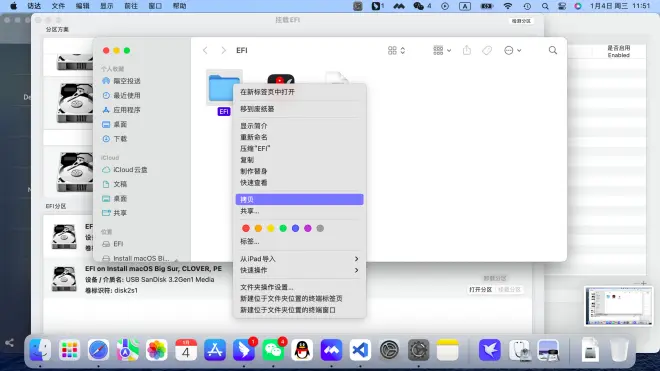The width and height of the screenshot is (660, 371).
Task: Open Trash from the Dock
Action: click(619, 350)
